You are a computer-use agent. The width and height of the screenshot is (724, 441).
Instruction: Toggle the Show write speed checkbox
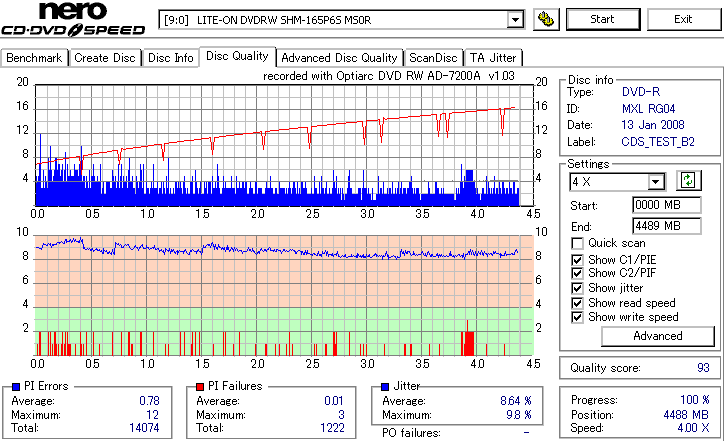tap(577, 317)
